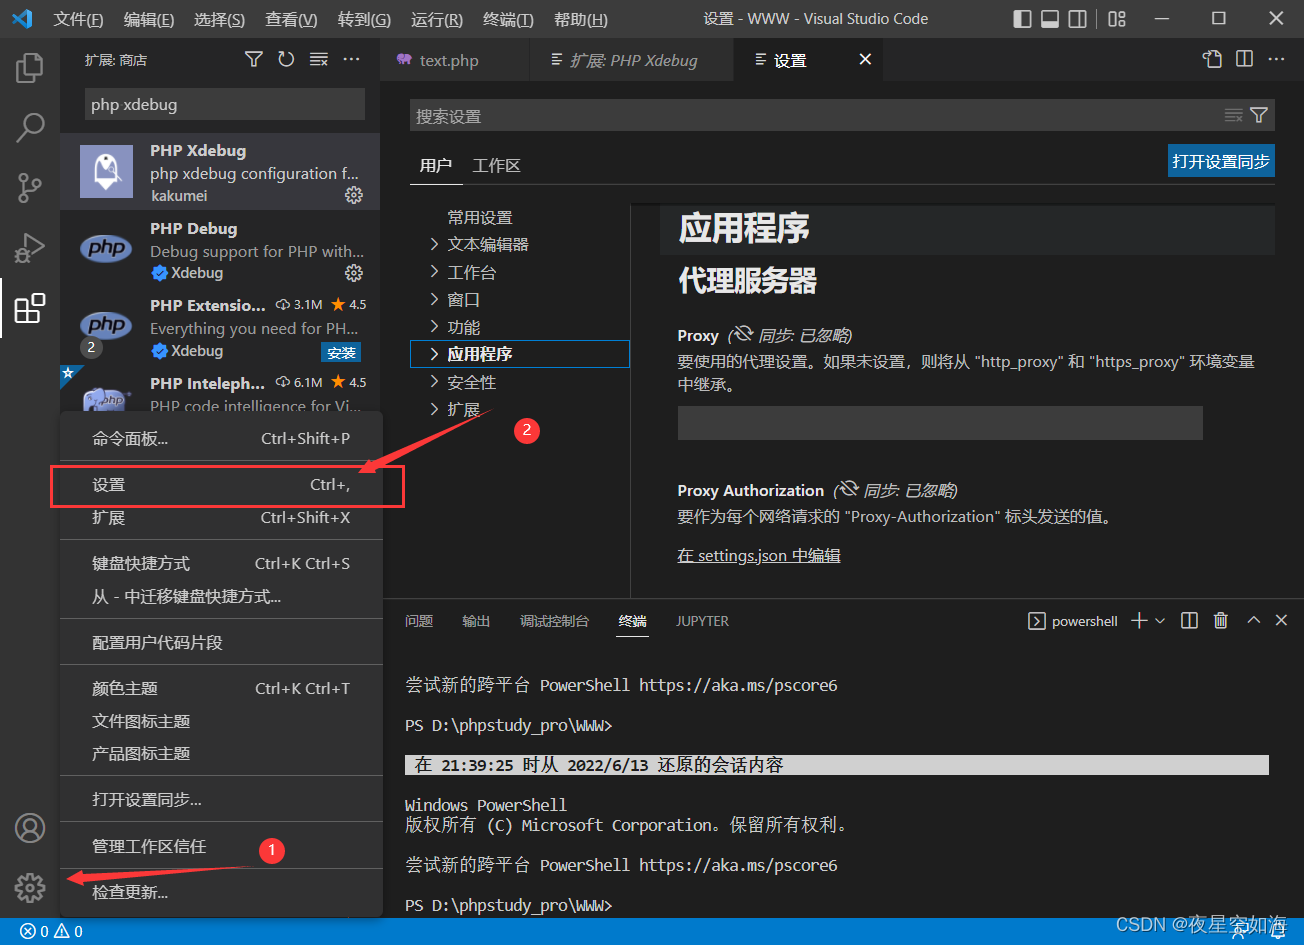Maximize the panel size chevron
The width and height of the screenshot is (1304, 945).
coord(1253,621)
